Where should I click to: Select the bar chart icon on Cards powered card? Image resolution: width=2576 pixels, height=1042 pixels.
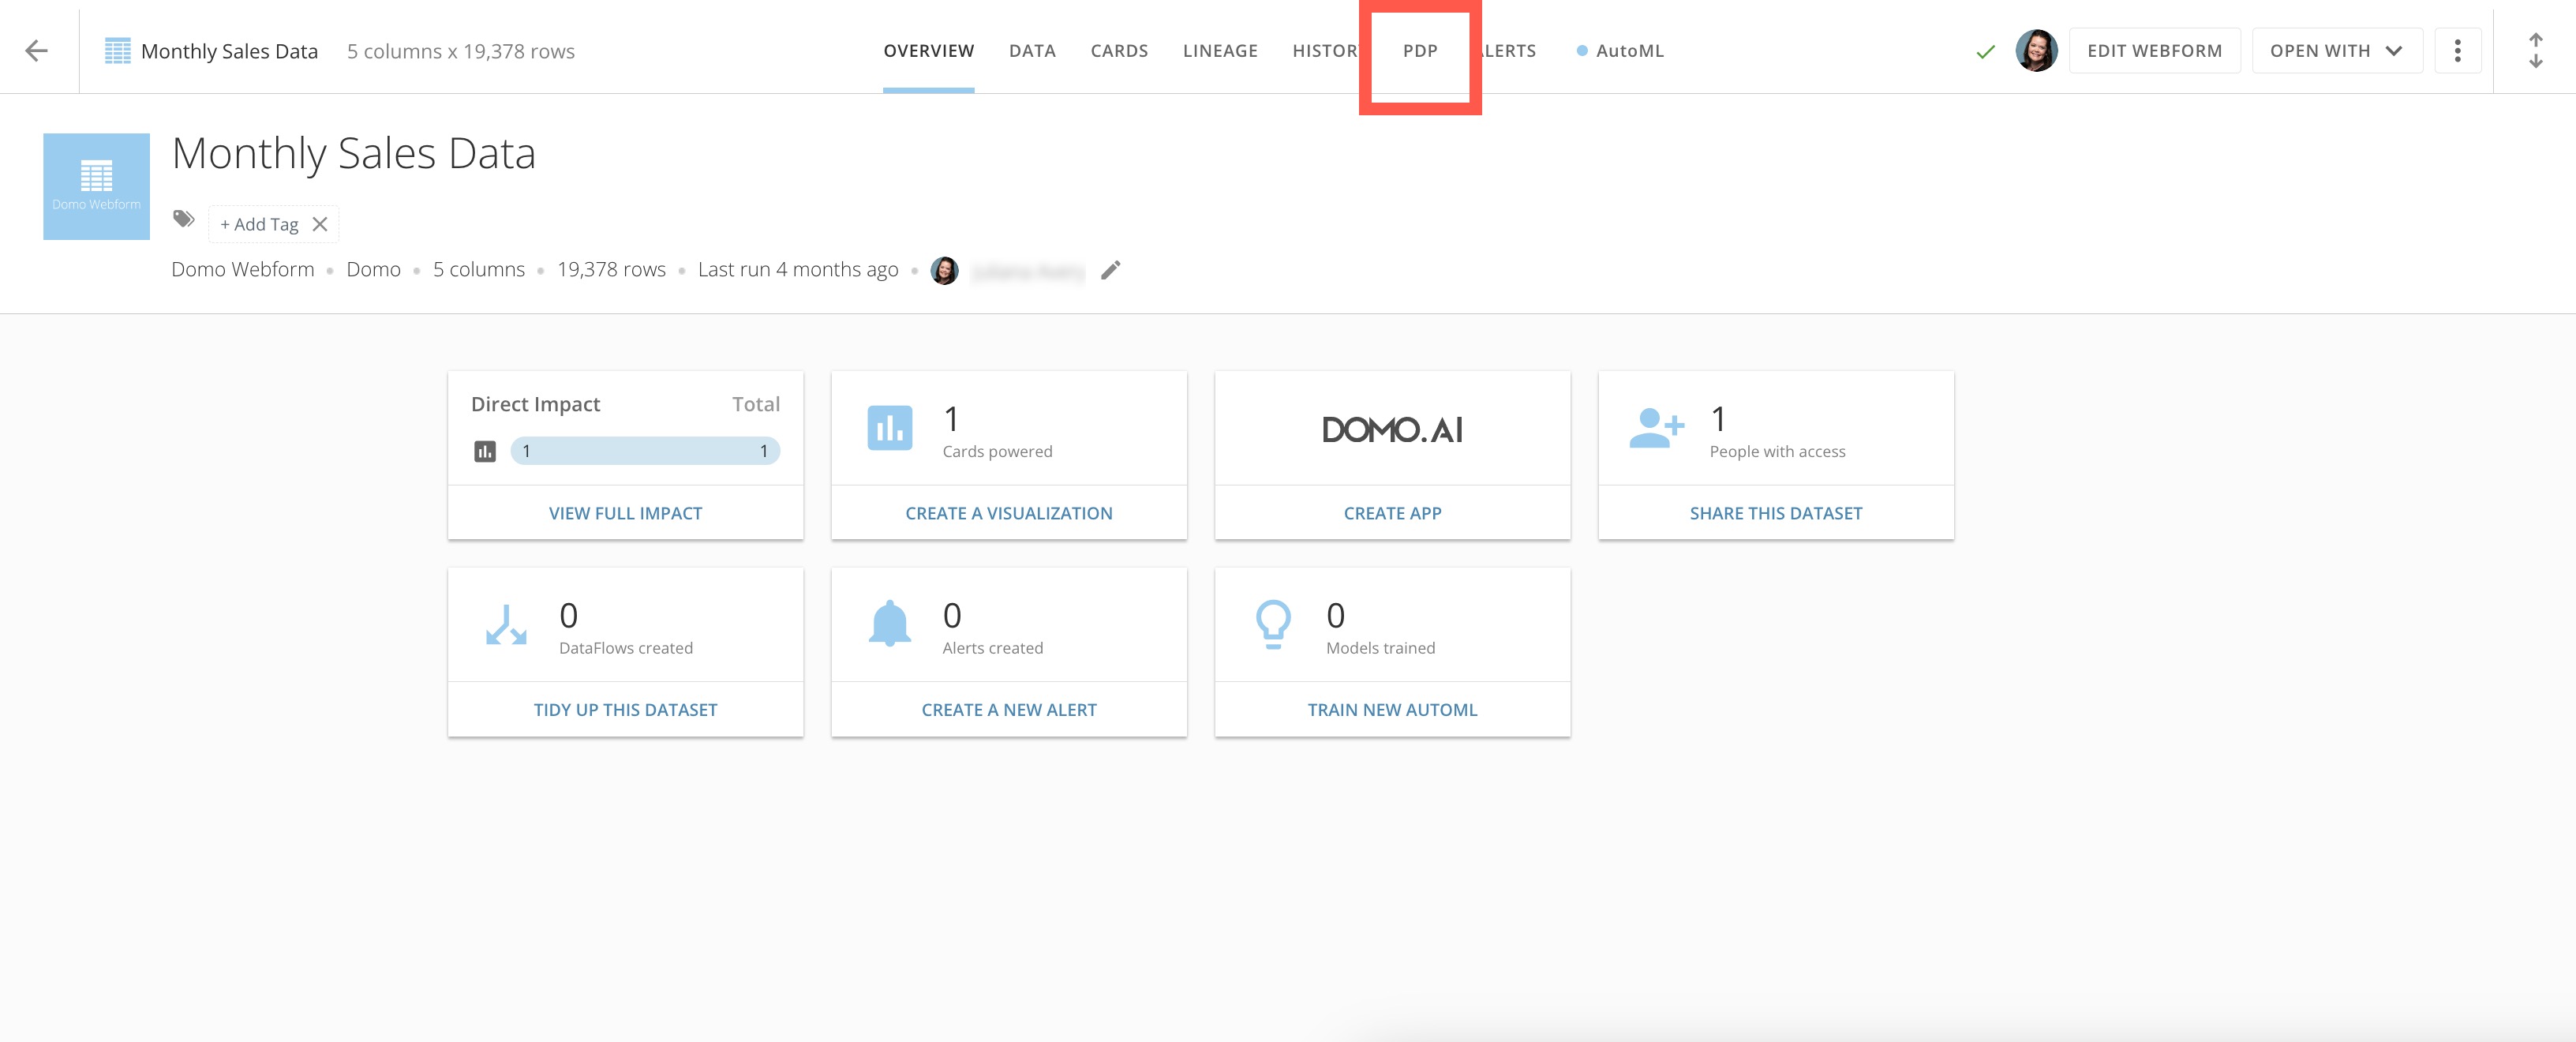pos(890,428)
